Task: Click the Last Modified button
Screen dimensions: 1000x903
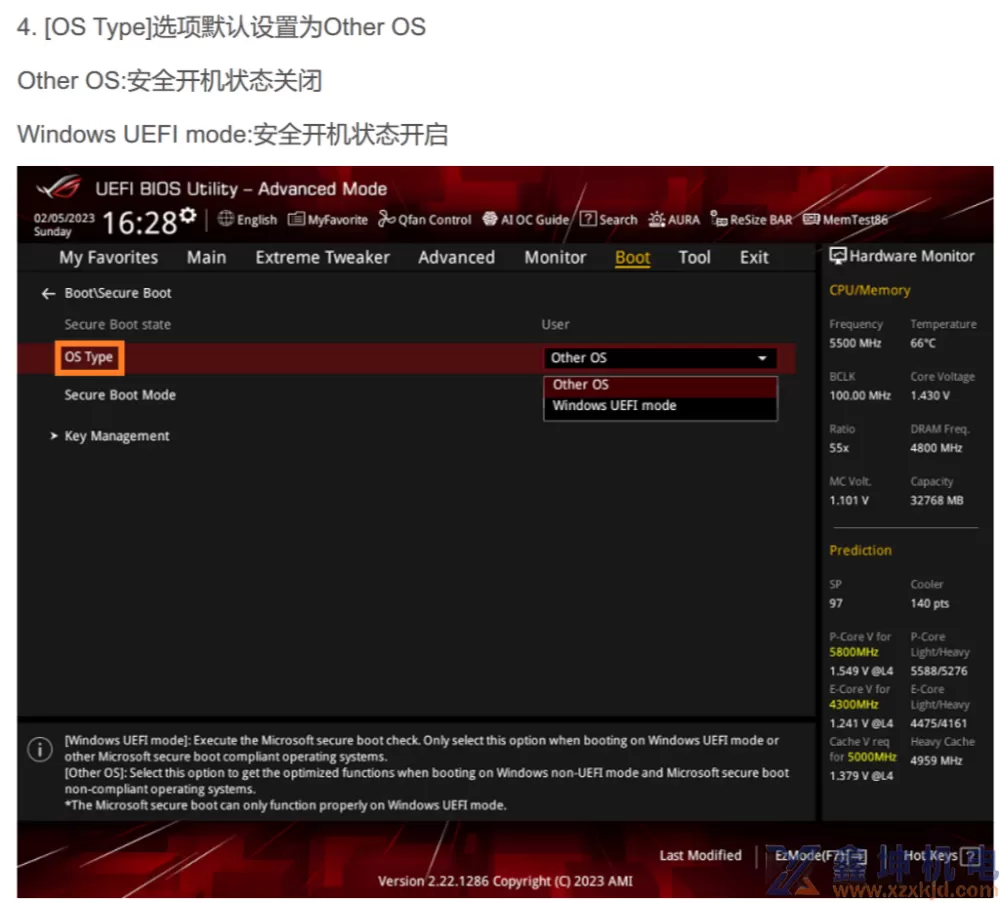Action: [x=700, y=856]
